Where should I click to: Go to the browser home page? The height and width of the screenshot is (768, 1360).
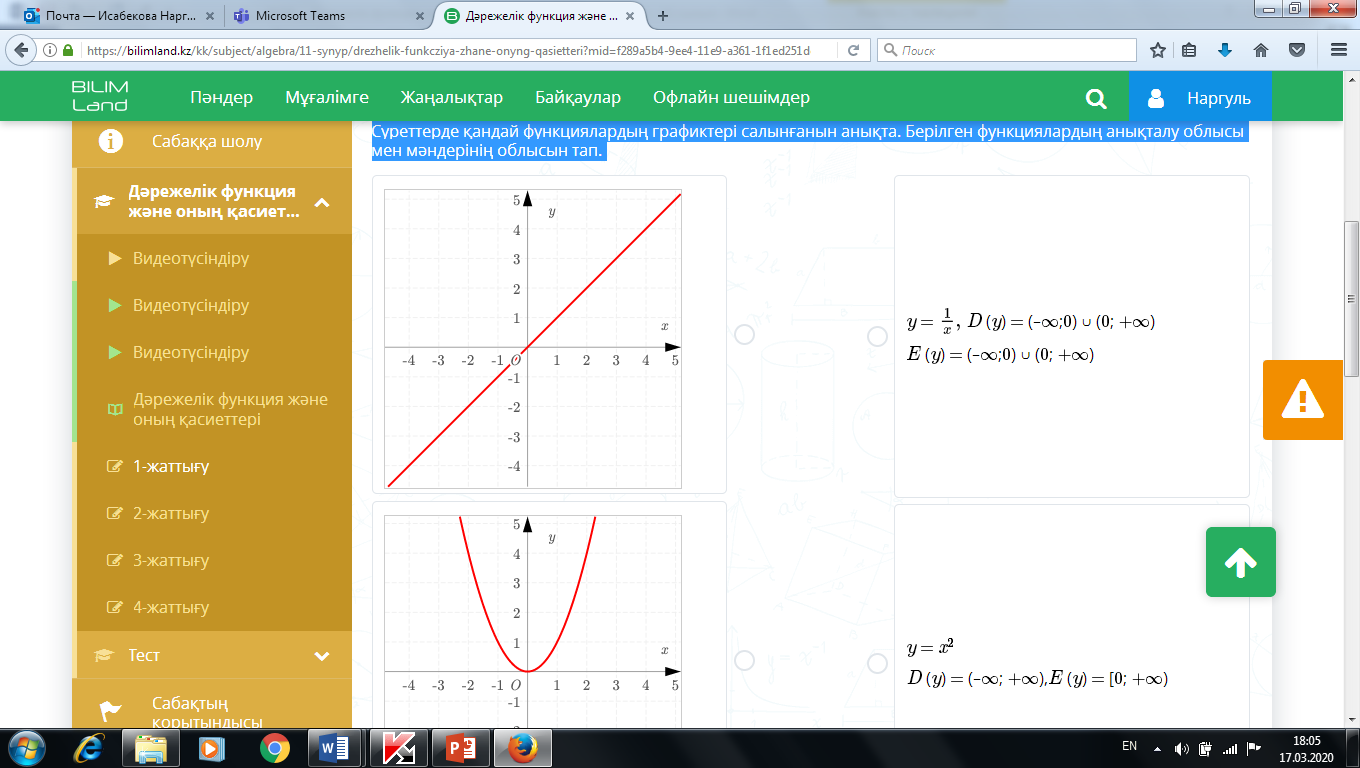pos(1261,50)
